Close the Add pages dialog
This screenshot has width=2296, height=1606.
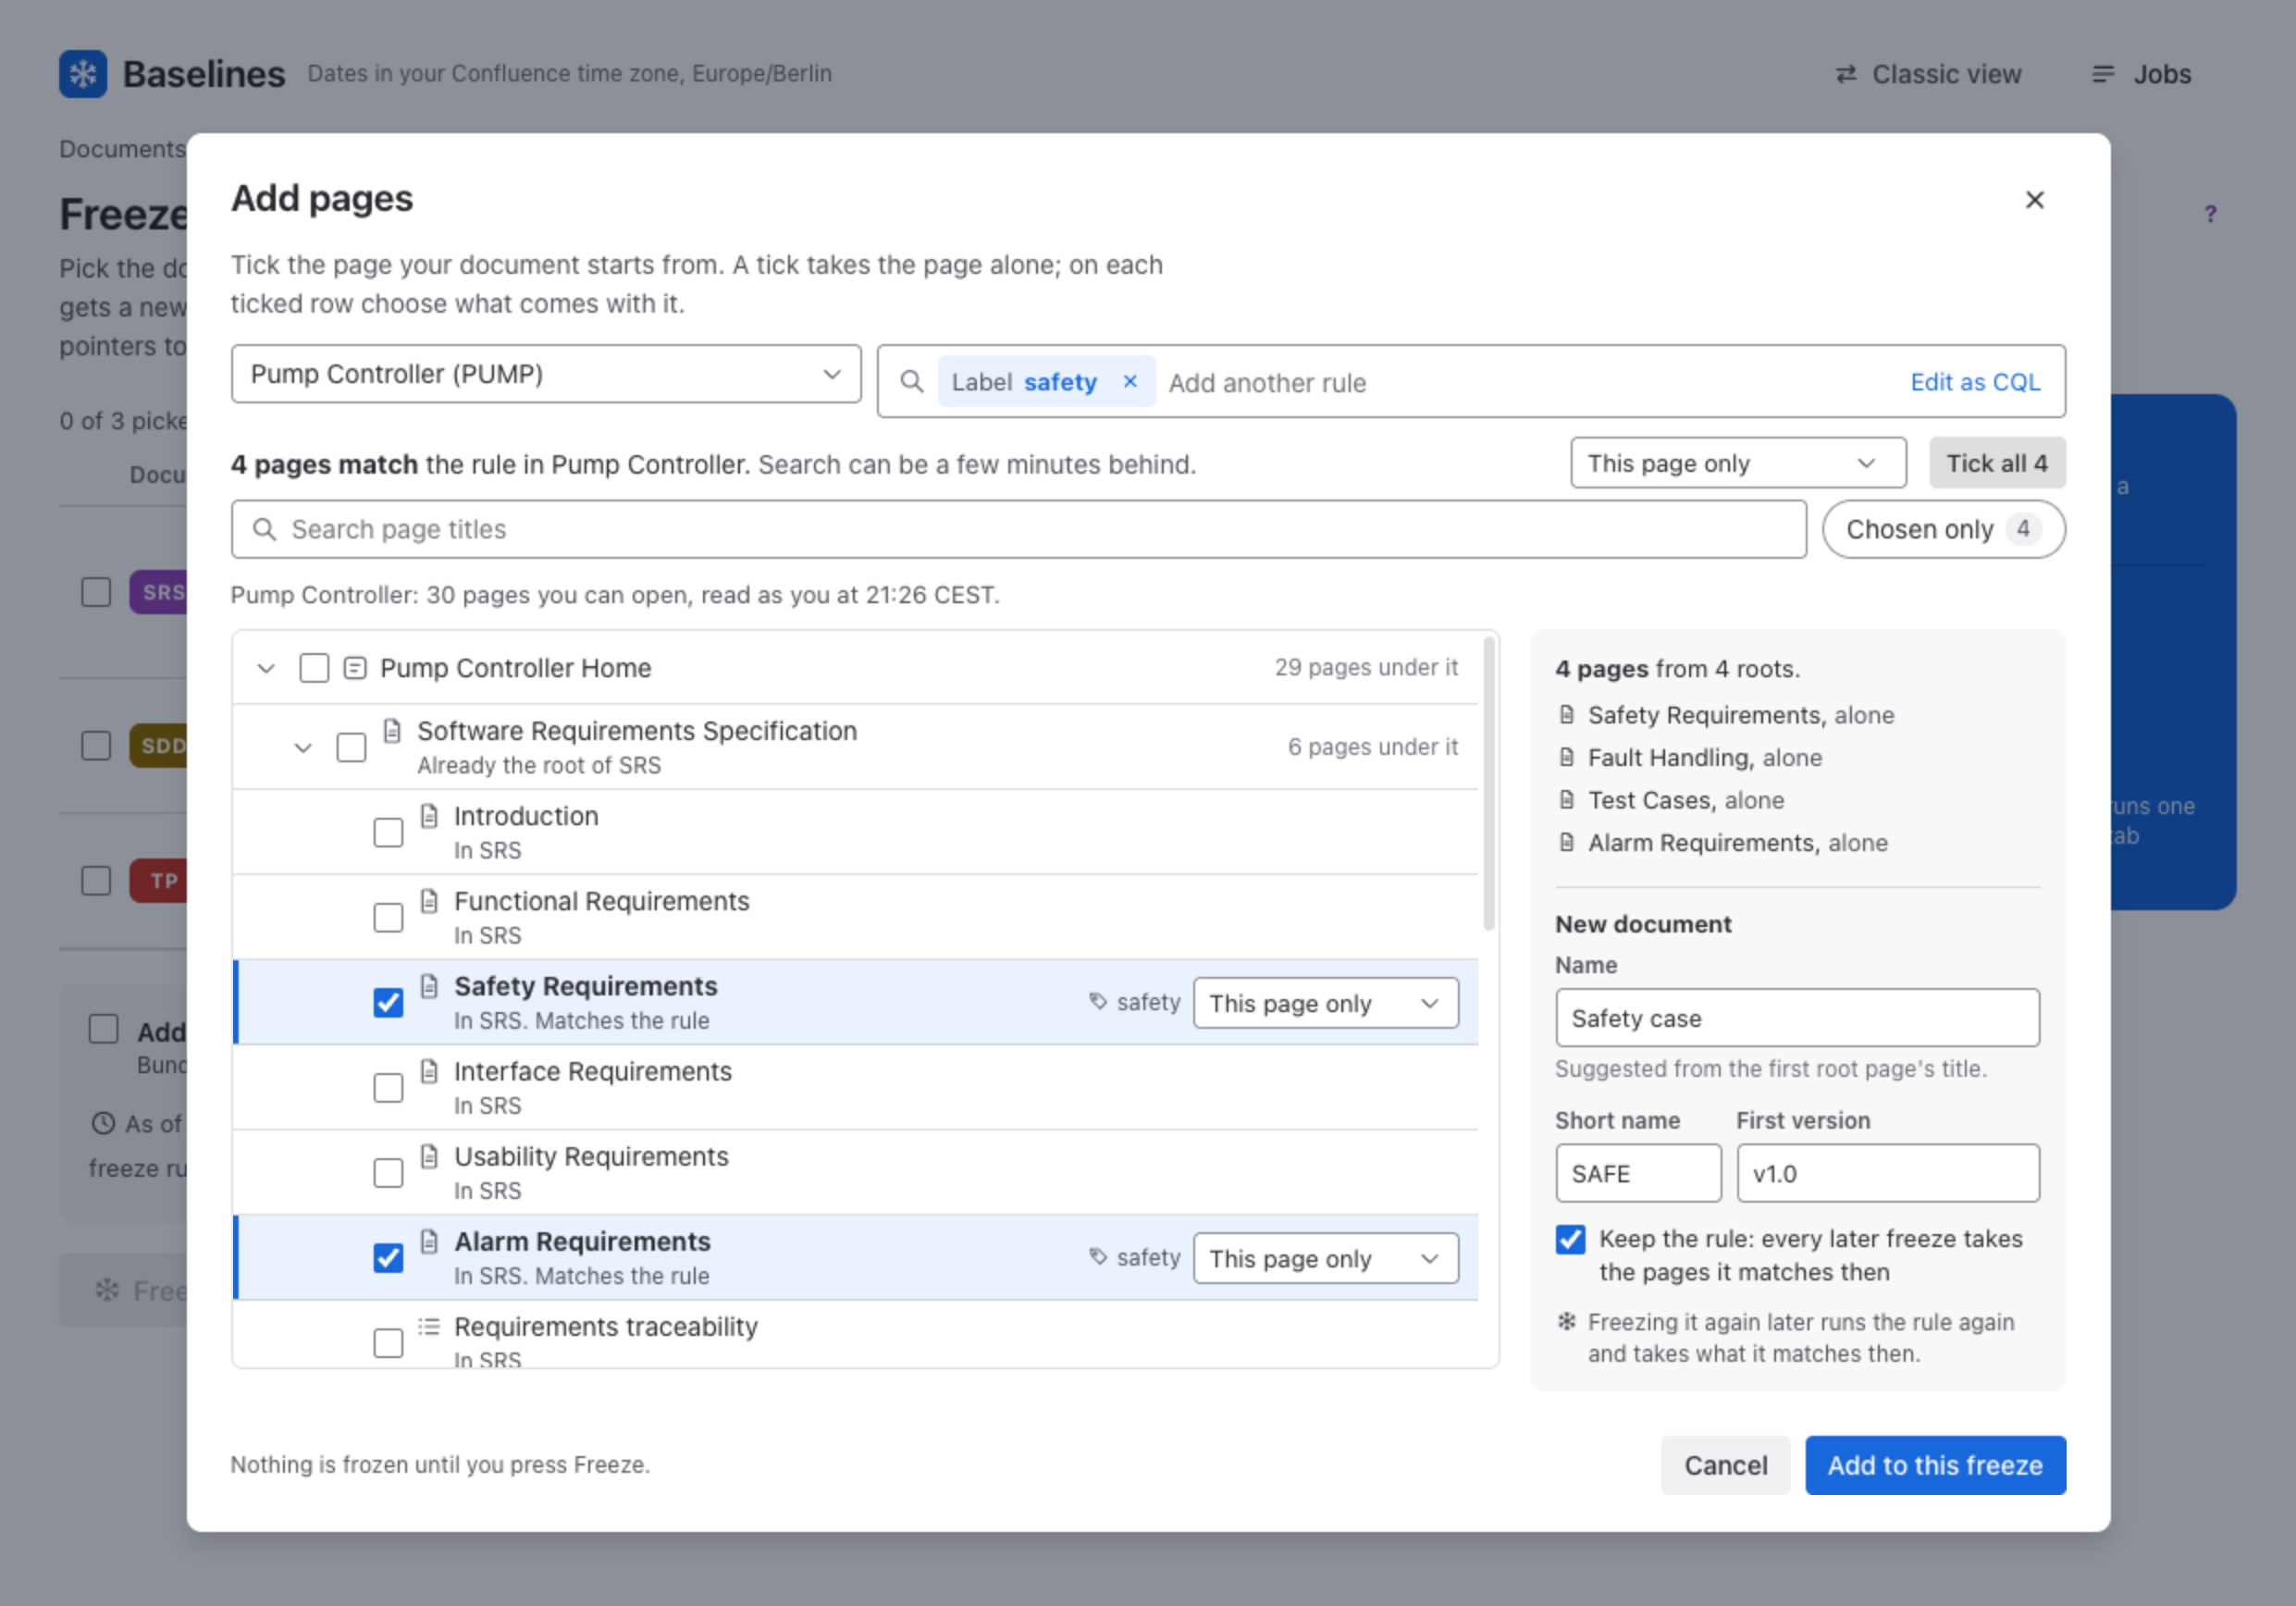point(2034,200)
